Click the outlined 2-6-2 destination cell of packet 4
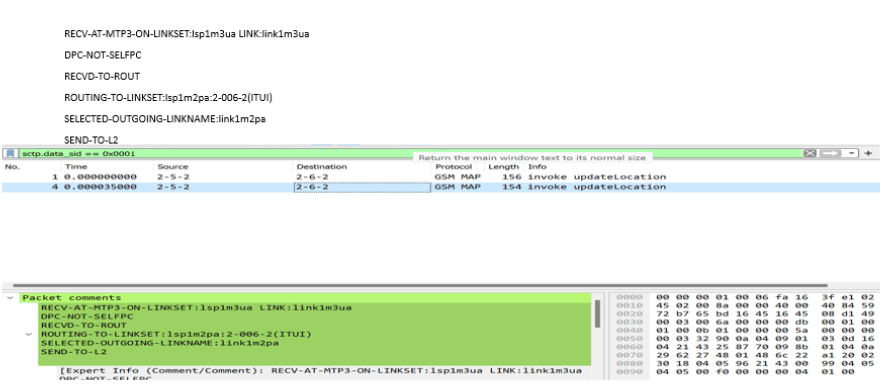883x388 pixels. pyautogui.click(x=362, y=187)
